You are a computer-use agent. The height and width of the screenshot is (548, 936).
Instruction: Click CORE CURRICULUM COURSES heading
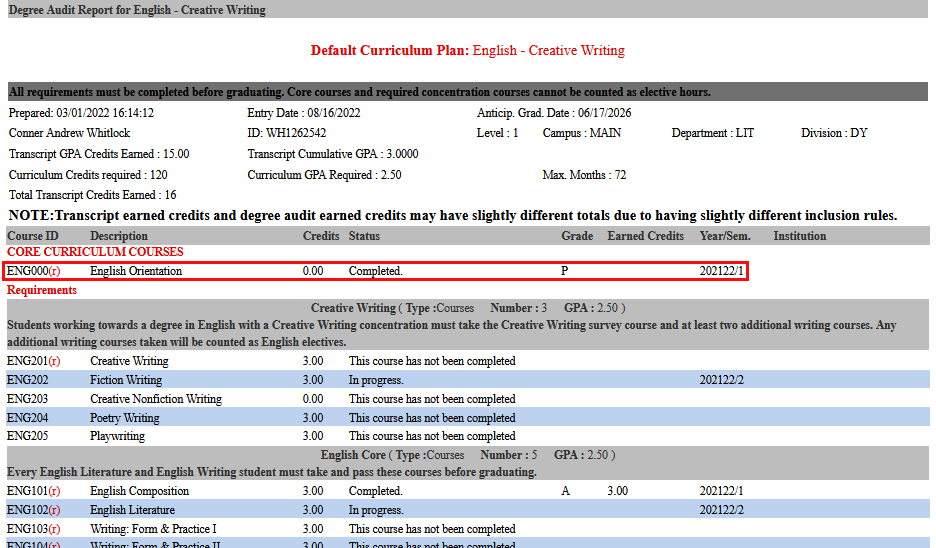[95, 252]
